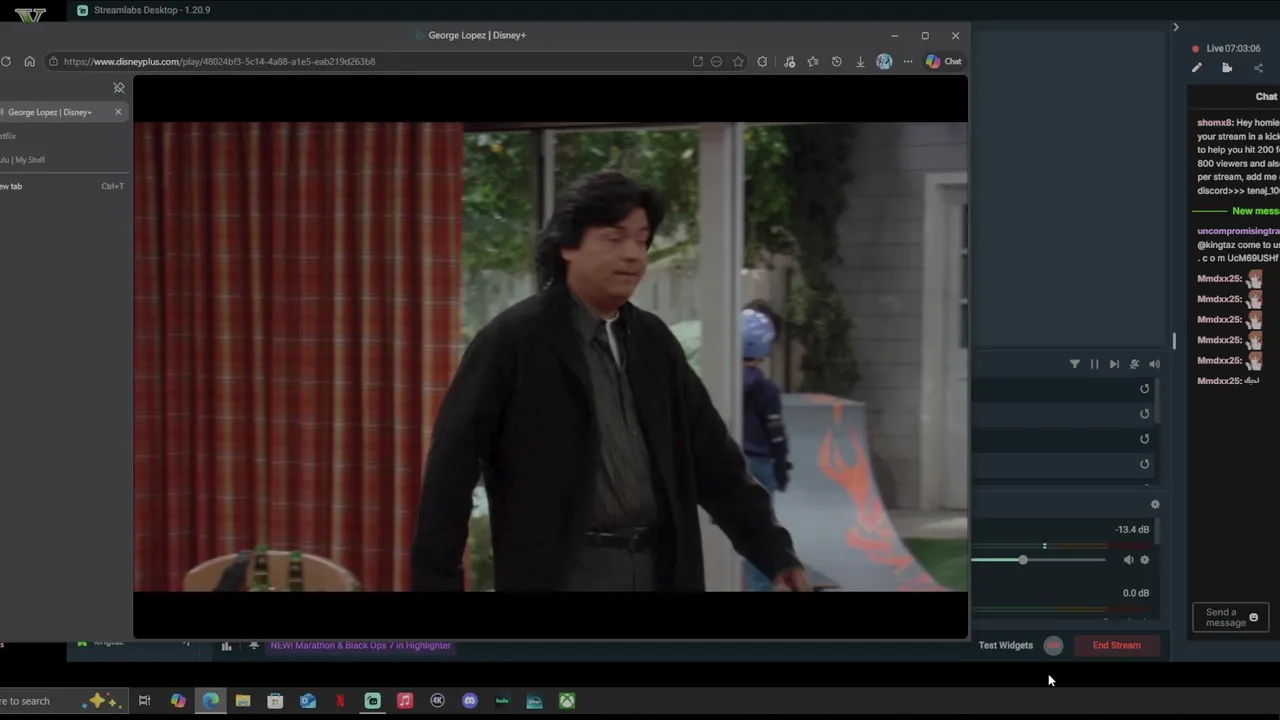Open Copilot Chat in the browser toolbar

(x=943, y=61)
